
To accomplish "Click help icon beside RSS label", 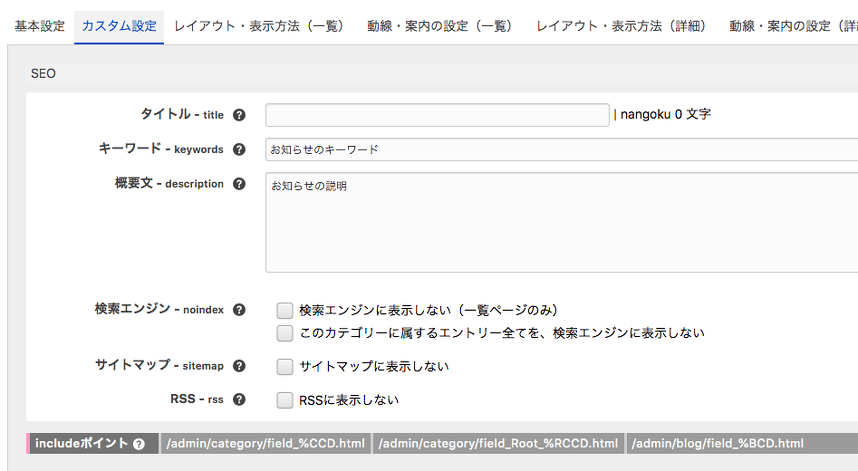I will 239,400.
